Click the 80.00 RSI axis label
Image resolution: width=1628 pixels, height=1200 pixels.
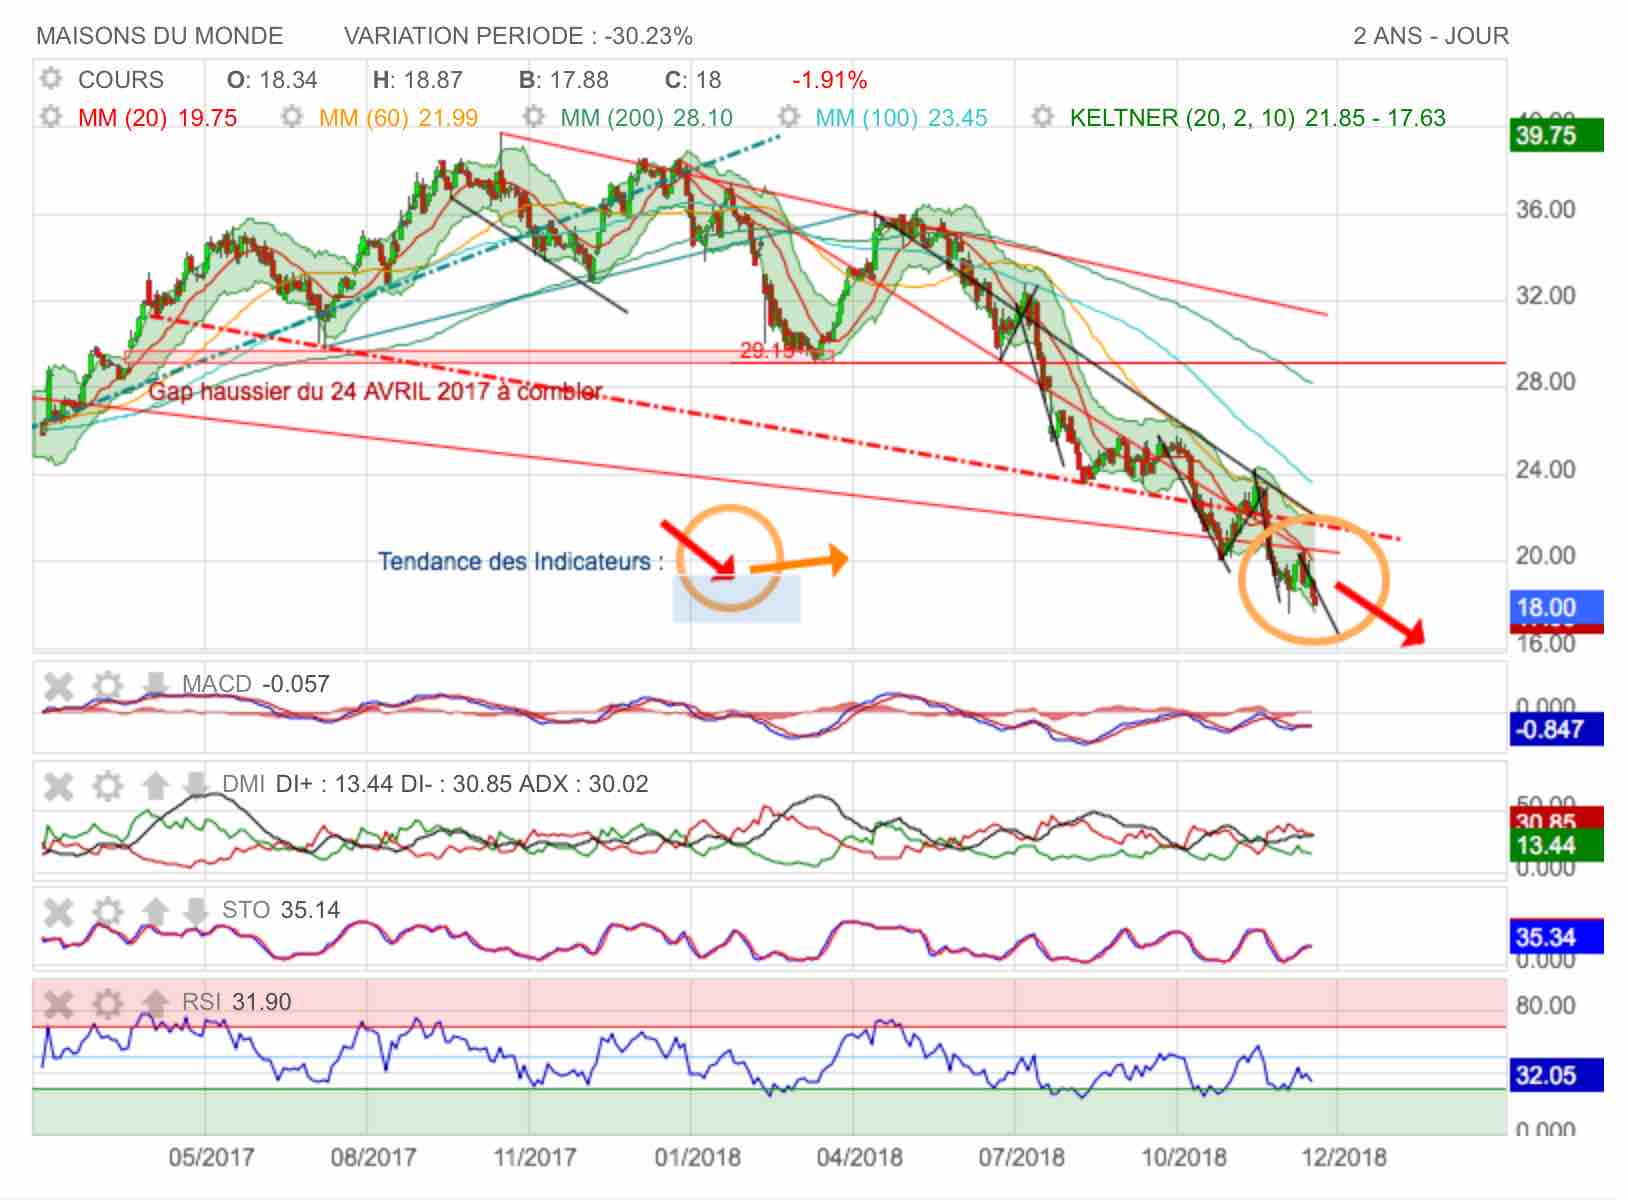pos(1546,1006)
